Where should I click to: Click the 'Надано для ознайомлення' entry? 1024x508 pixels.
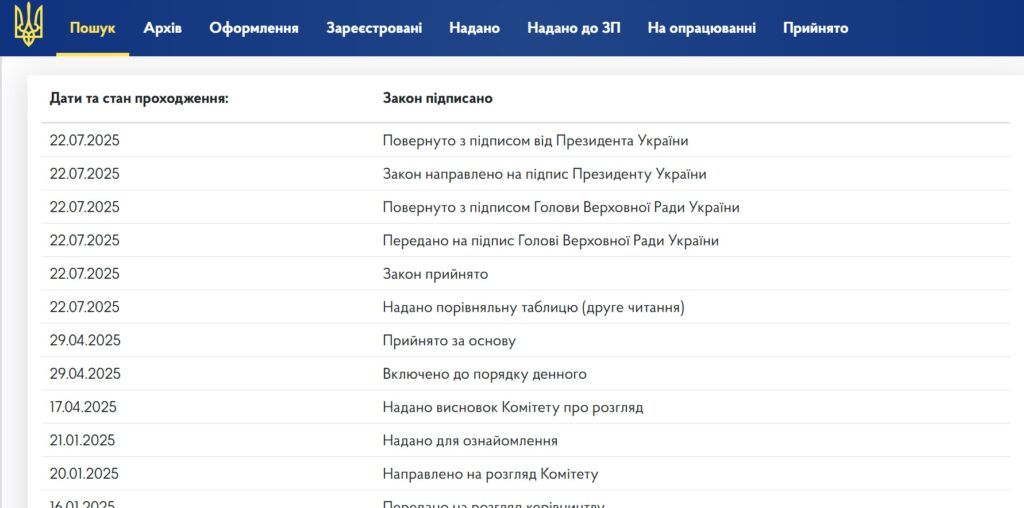tap(470, 441)
